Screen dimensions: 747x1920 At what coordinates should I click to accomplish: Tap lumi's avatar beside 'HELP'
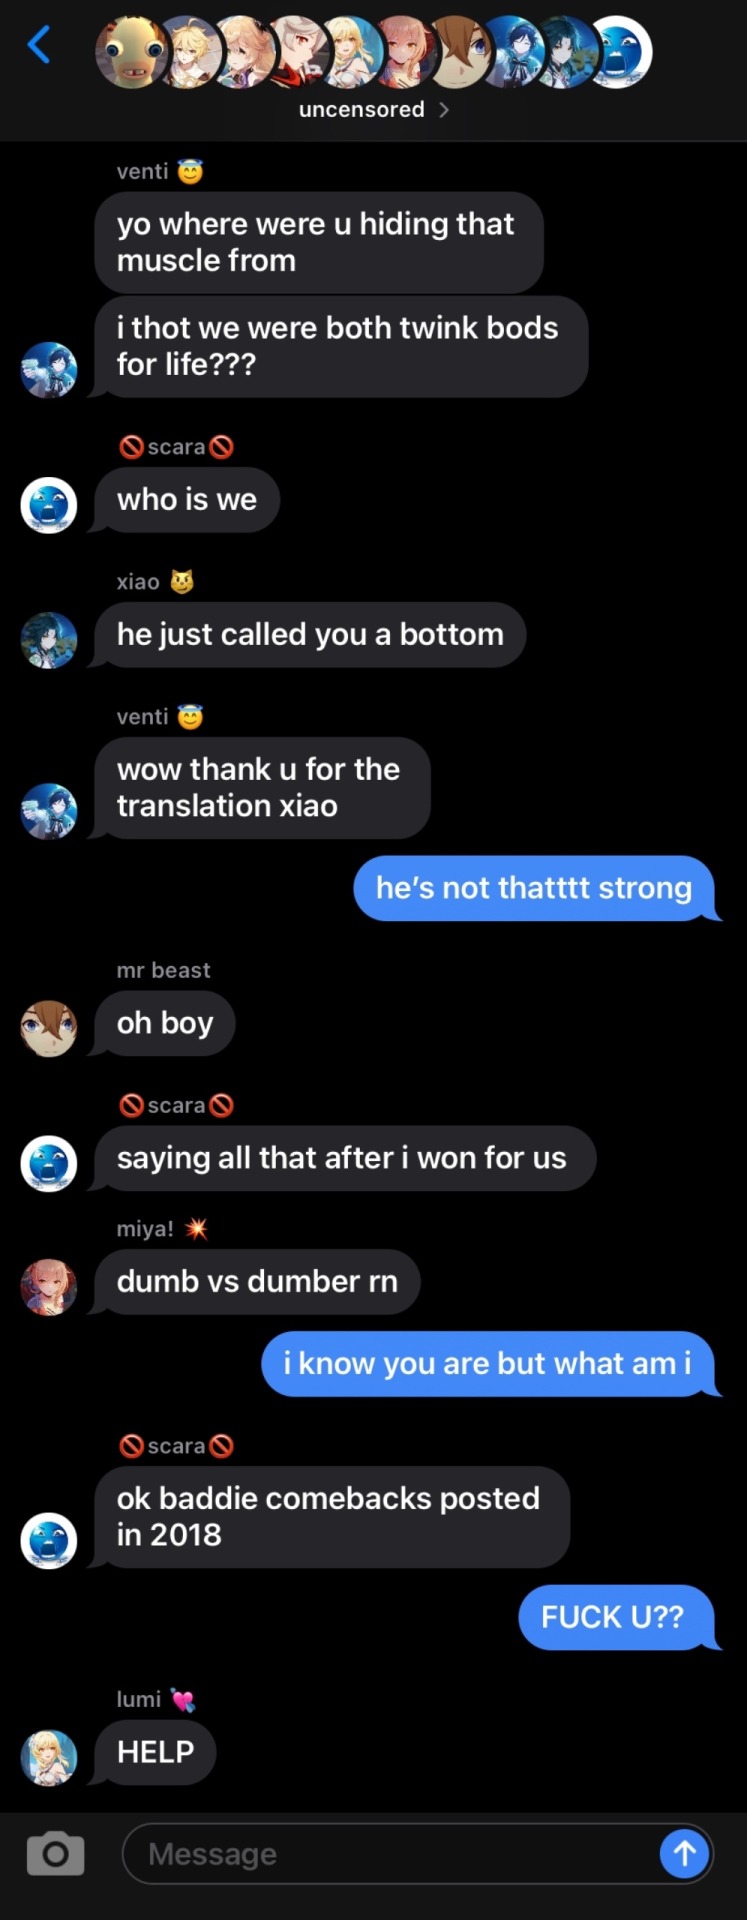click(49, 1757)
